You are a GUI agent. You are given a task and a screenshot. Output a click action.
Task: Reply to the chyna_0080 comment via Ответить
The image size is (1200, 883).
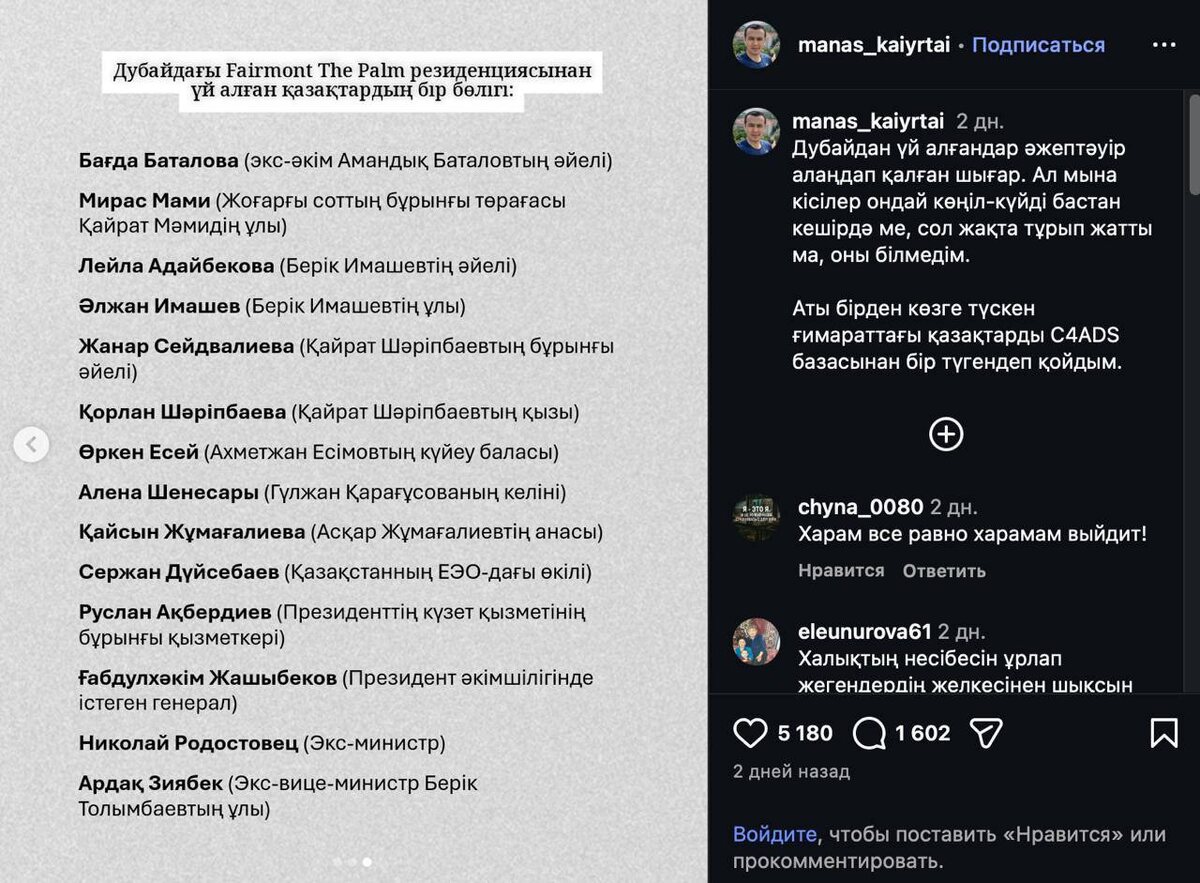(x=944, y=570)
